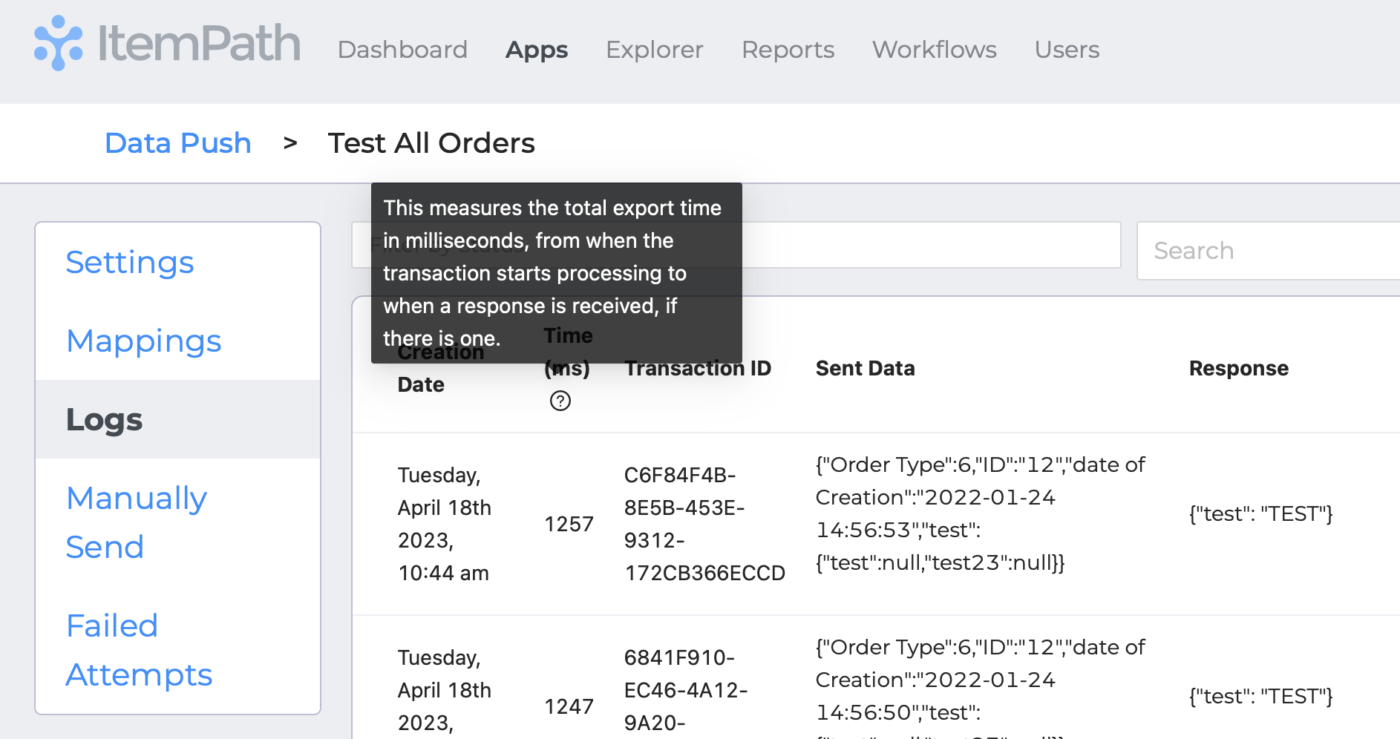Click the first row's TEST response
Image resolution: width=1400 pixels, height=739 pixels.
pos(1261,514)
